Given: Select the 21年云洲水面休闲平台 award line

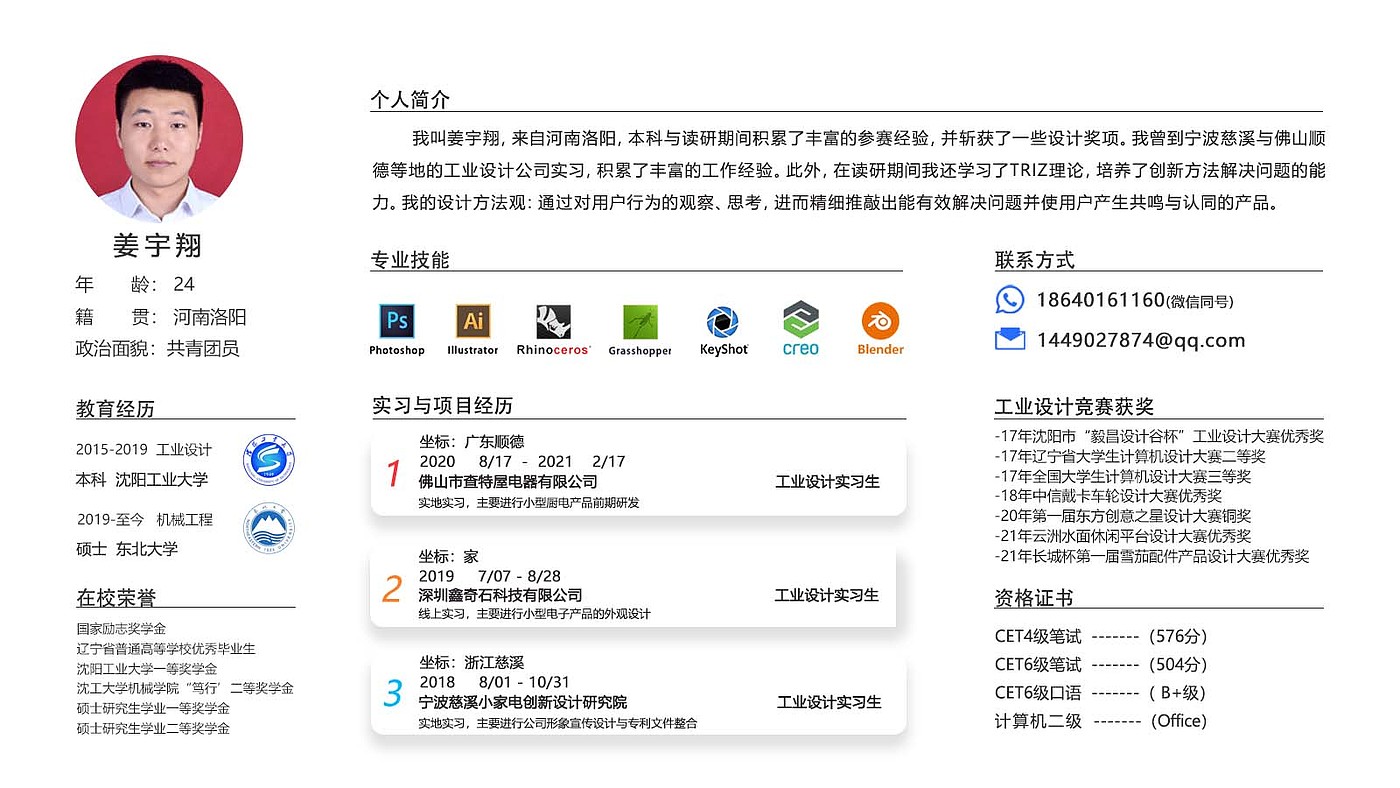Looking at the screenshot, I should pos(1123,536).
